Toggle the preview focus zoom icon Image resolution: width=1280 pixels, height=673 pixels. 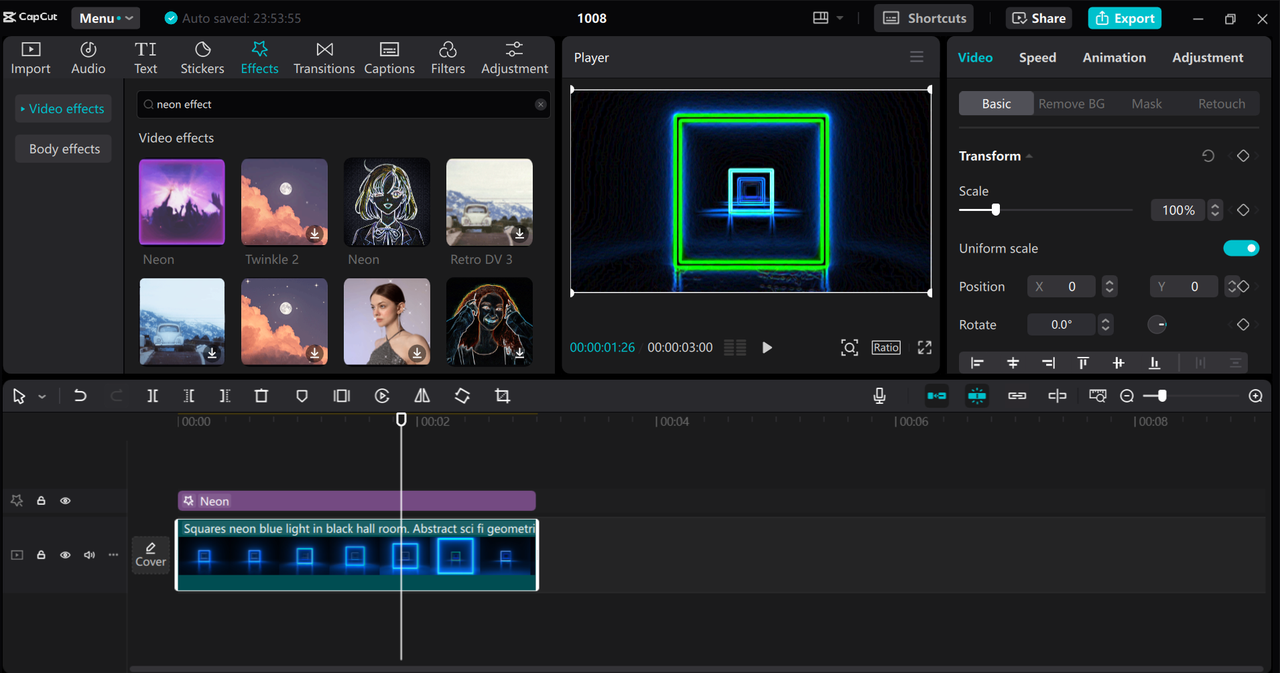point(849,347)
